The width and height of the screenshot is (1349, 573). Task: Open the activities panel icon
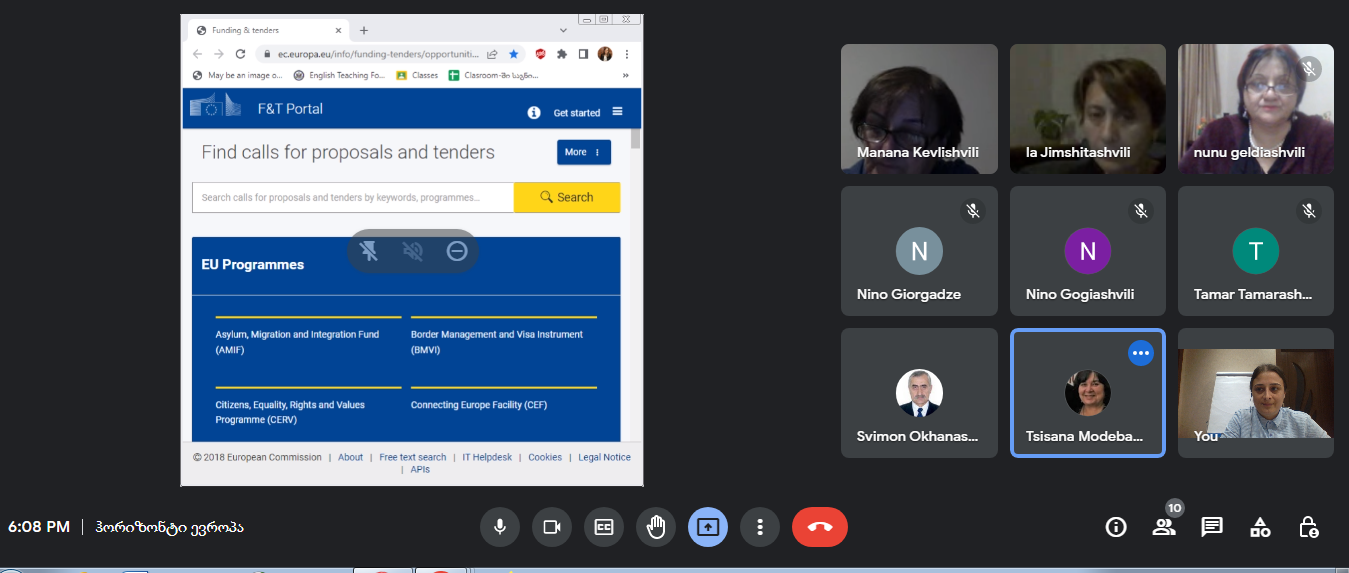[x=1260, y=527]
